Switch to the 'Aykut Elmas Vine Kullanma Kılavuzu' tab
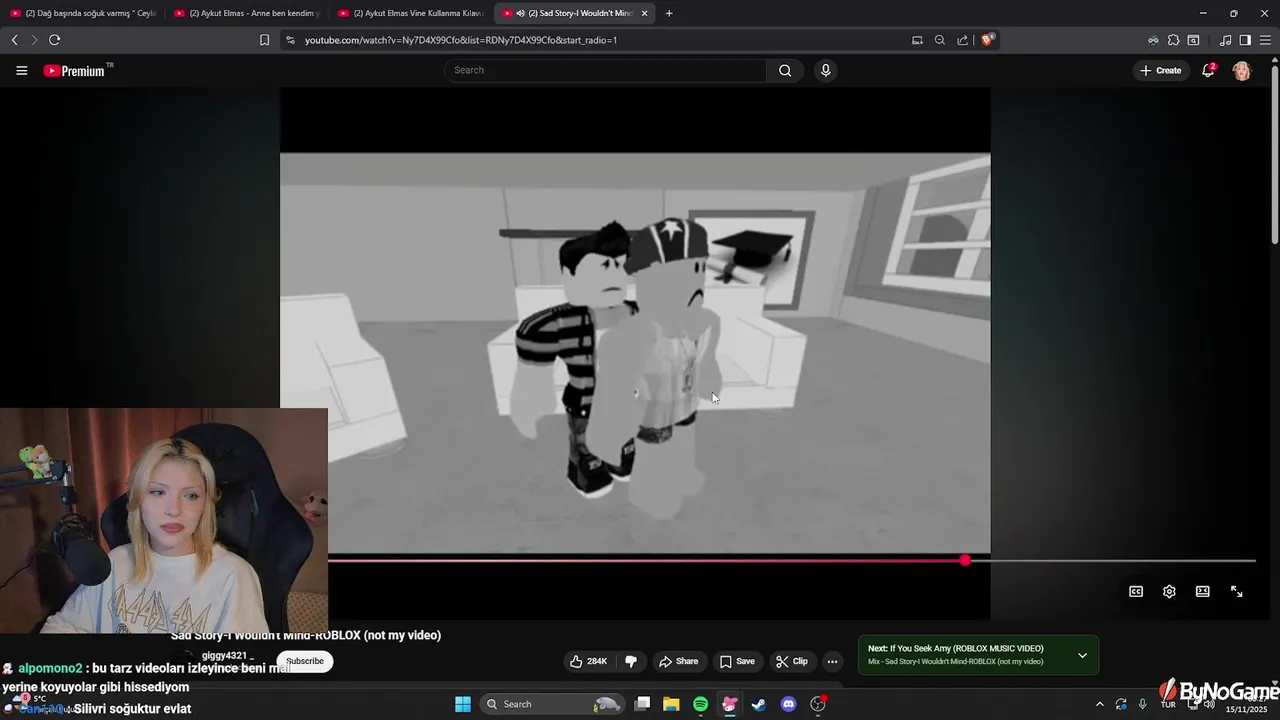Screen dimensions: 1280x720 point(411,13)
